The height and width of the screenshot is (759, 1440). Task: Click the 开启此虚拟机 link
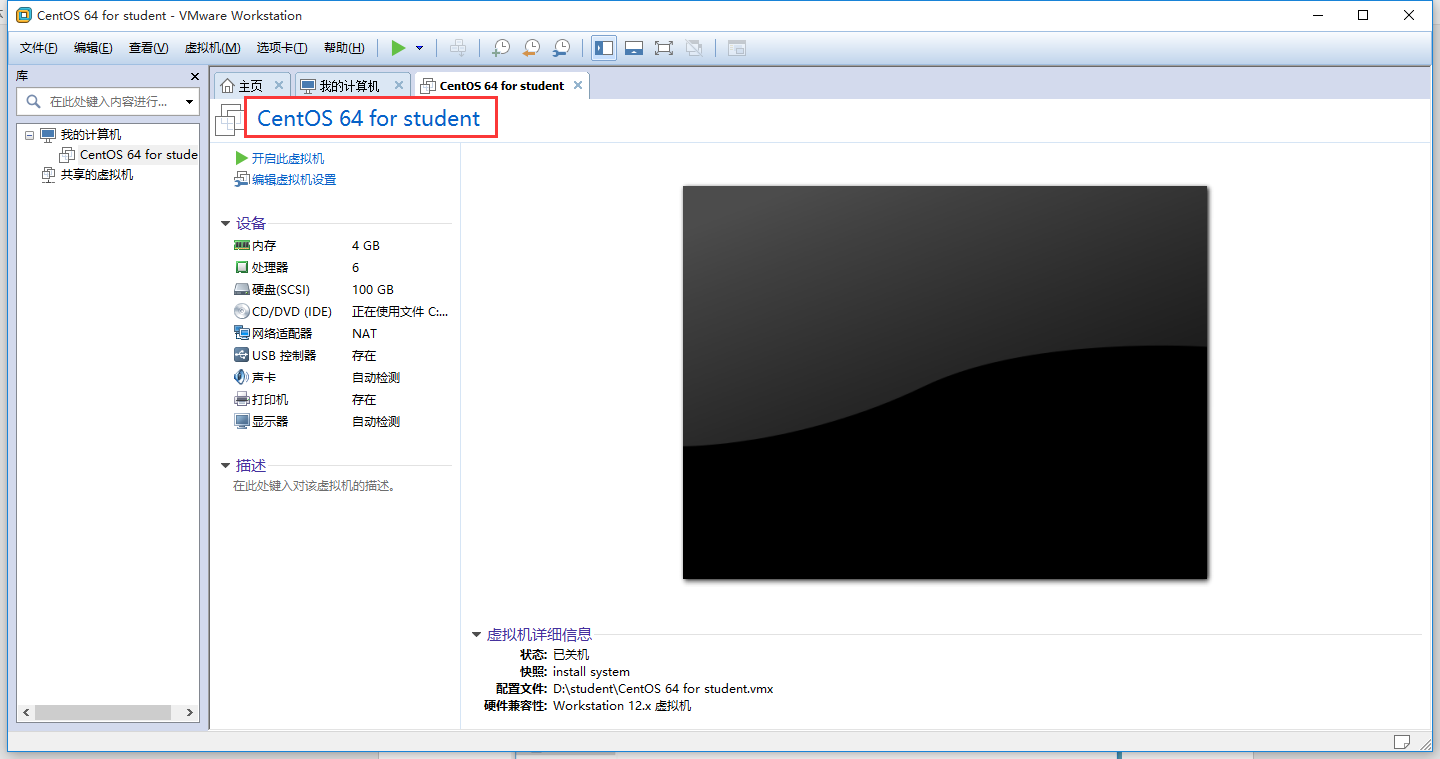point(287,159)
